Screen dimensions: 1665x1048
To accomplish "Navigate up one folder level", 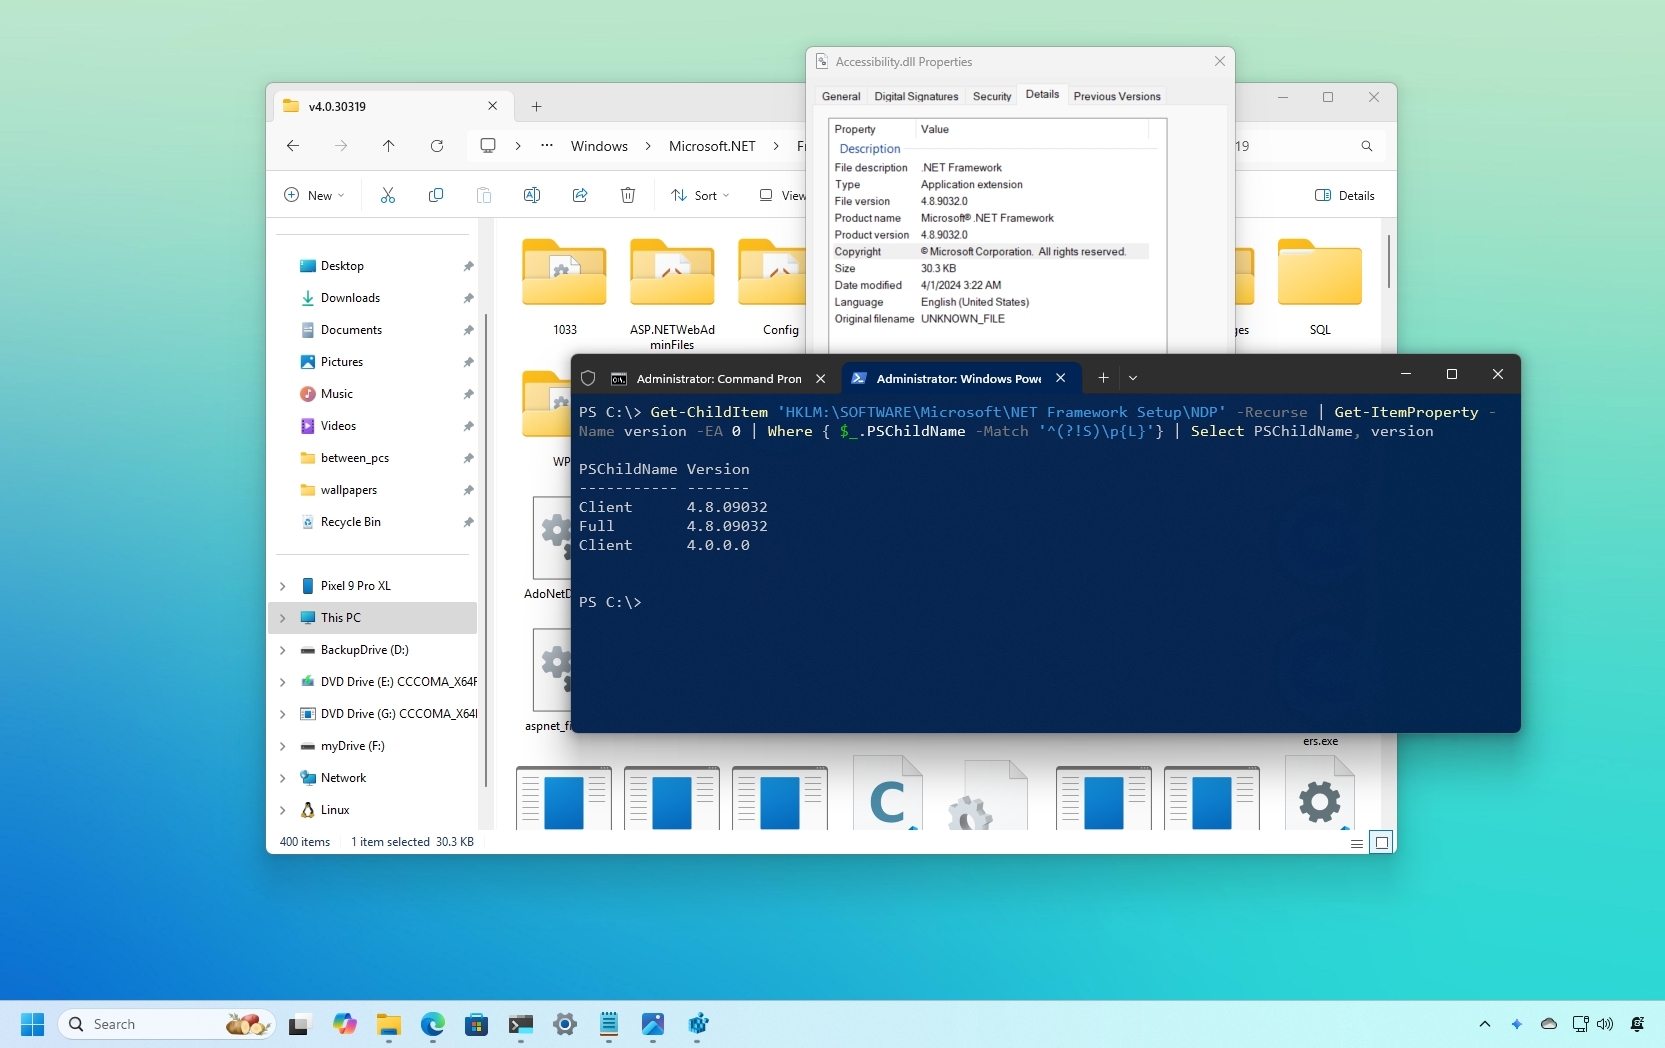I will click(389, 146).
